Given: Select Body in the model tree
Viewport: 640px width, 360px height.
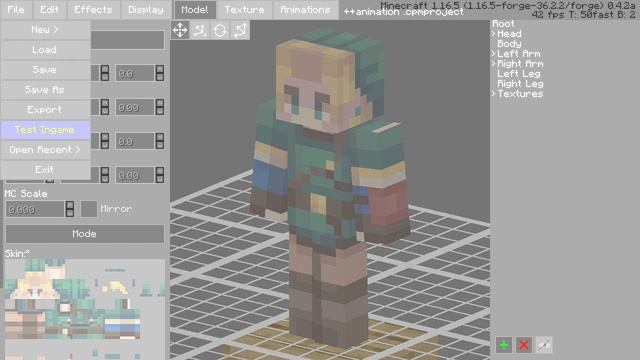Looking at the screenshot, I should click(509, 44).
